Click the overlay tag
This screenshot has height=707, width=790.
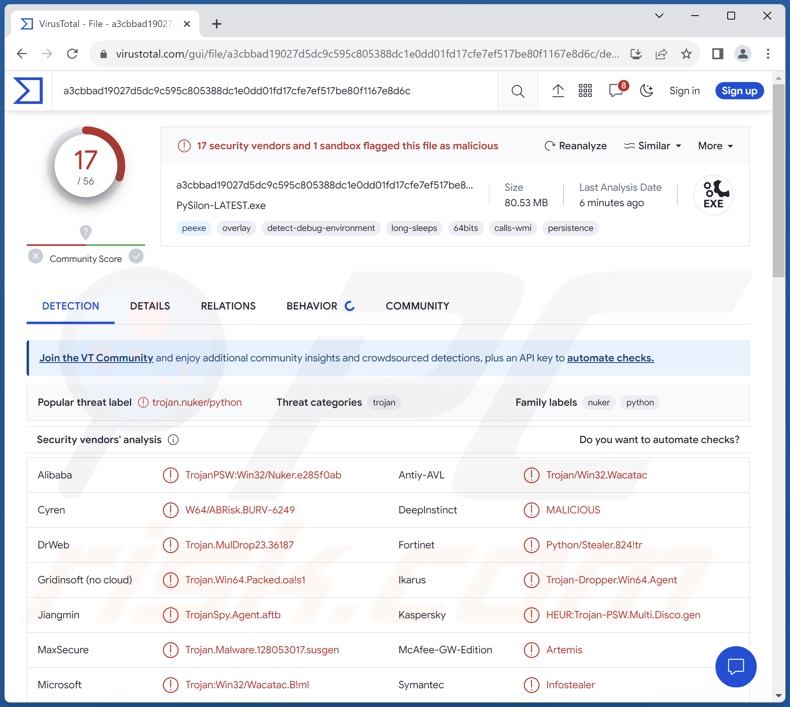tap(236, 228)
